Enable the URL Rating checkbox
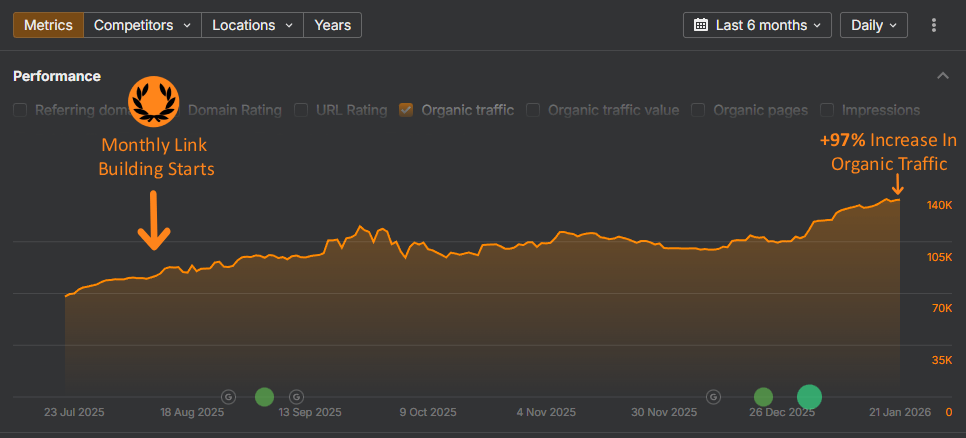The width and height of the screenshot is (966, 438). click(301, 110)
